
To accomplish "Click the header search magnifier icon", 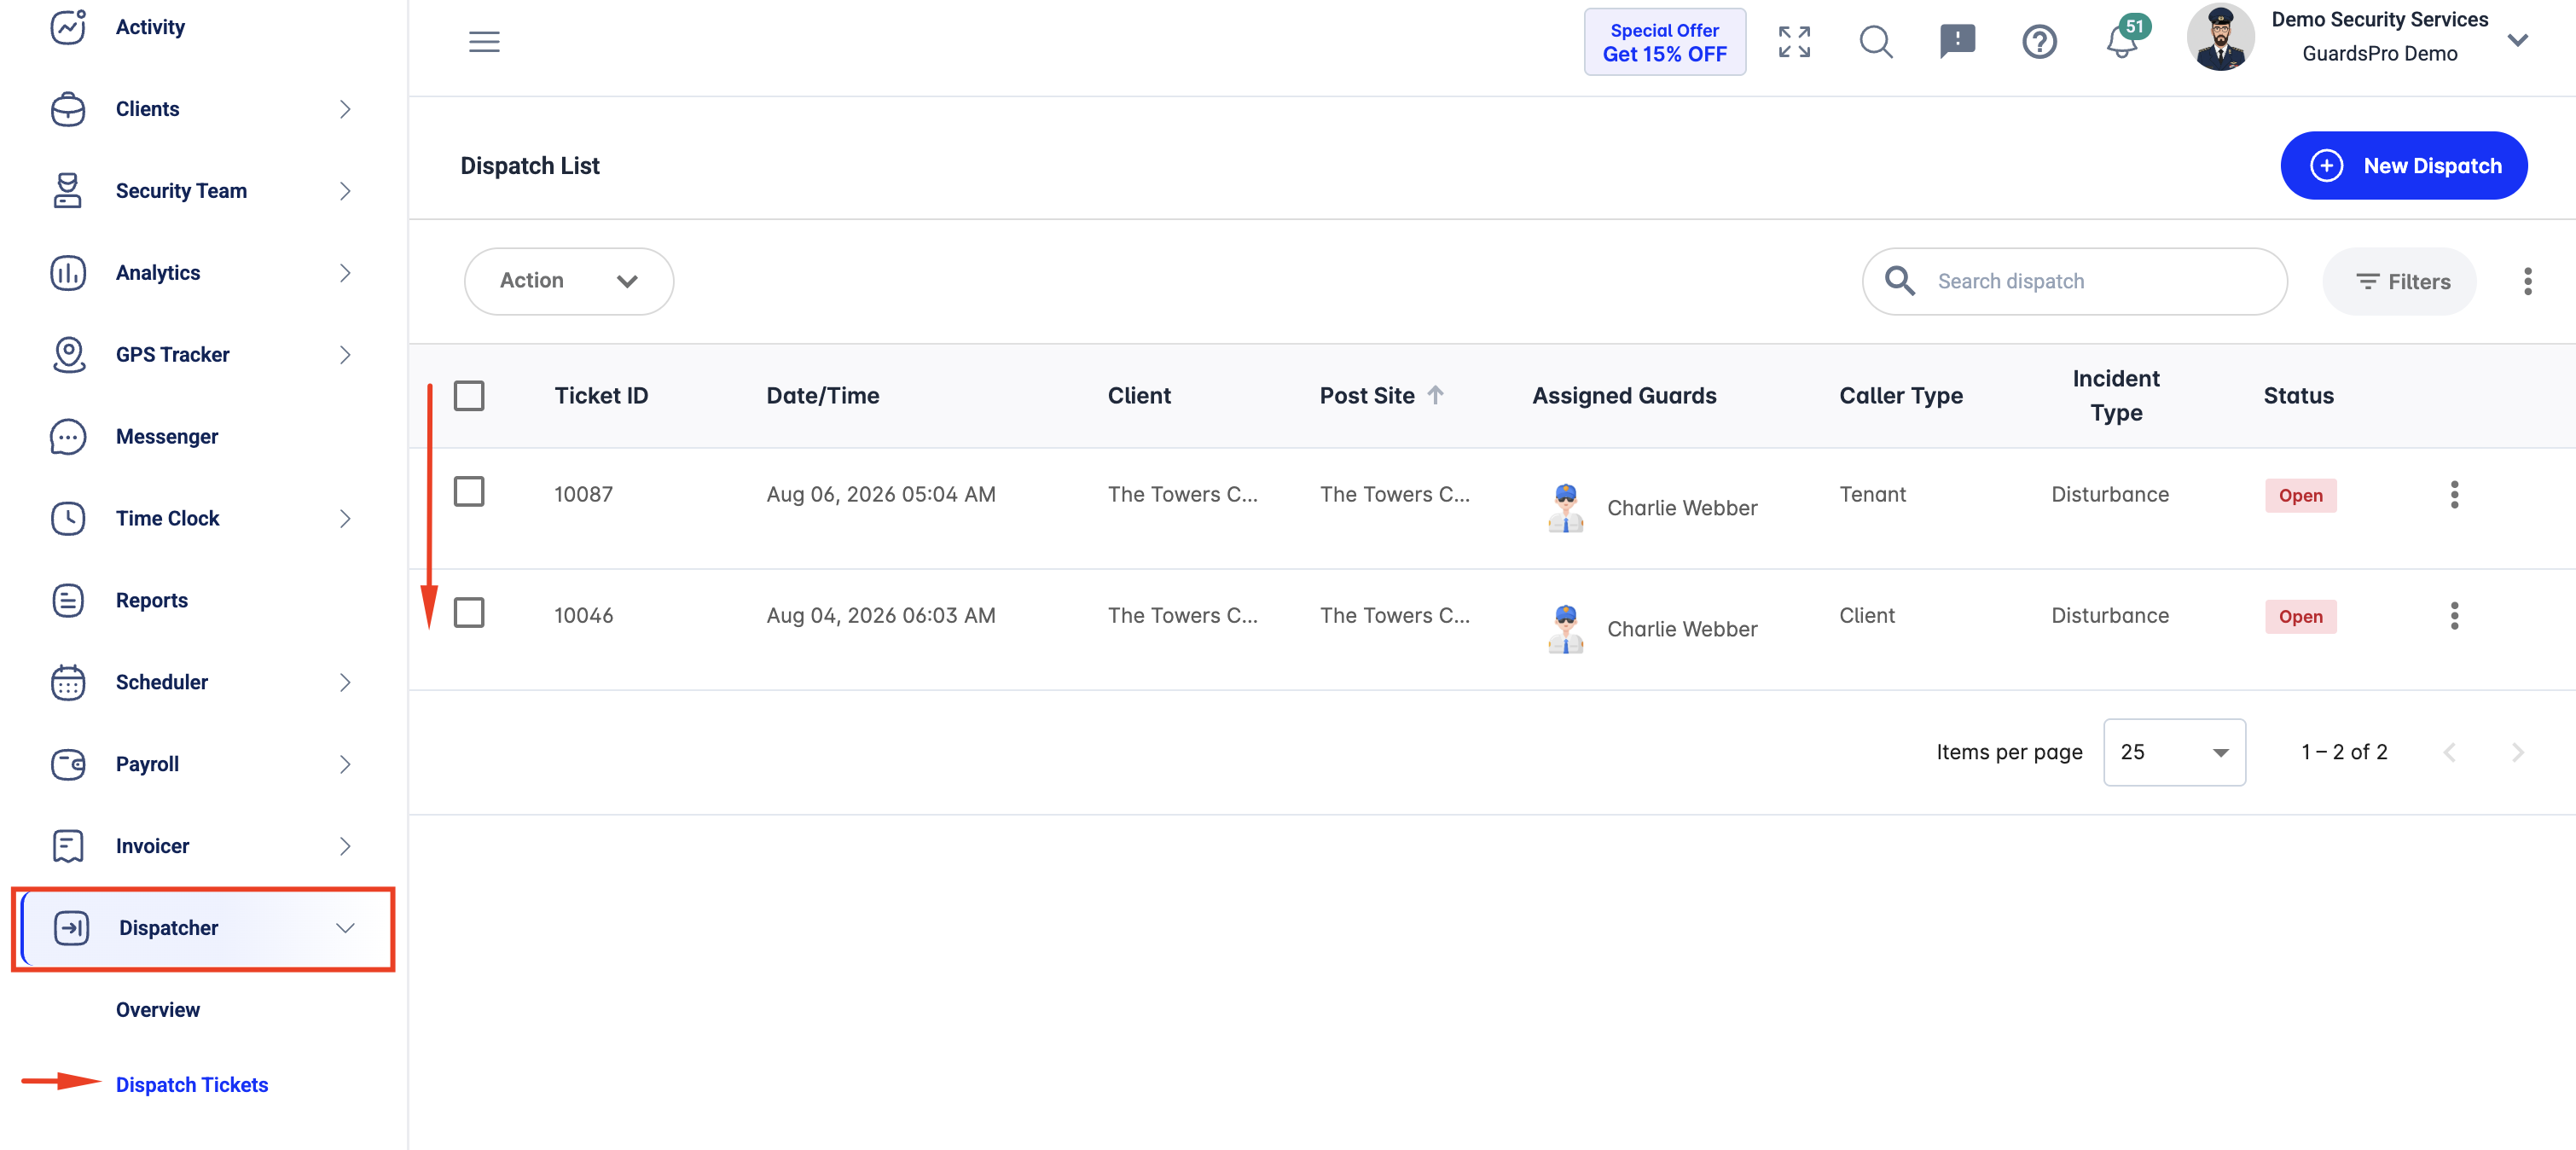I will [1876, 42].
